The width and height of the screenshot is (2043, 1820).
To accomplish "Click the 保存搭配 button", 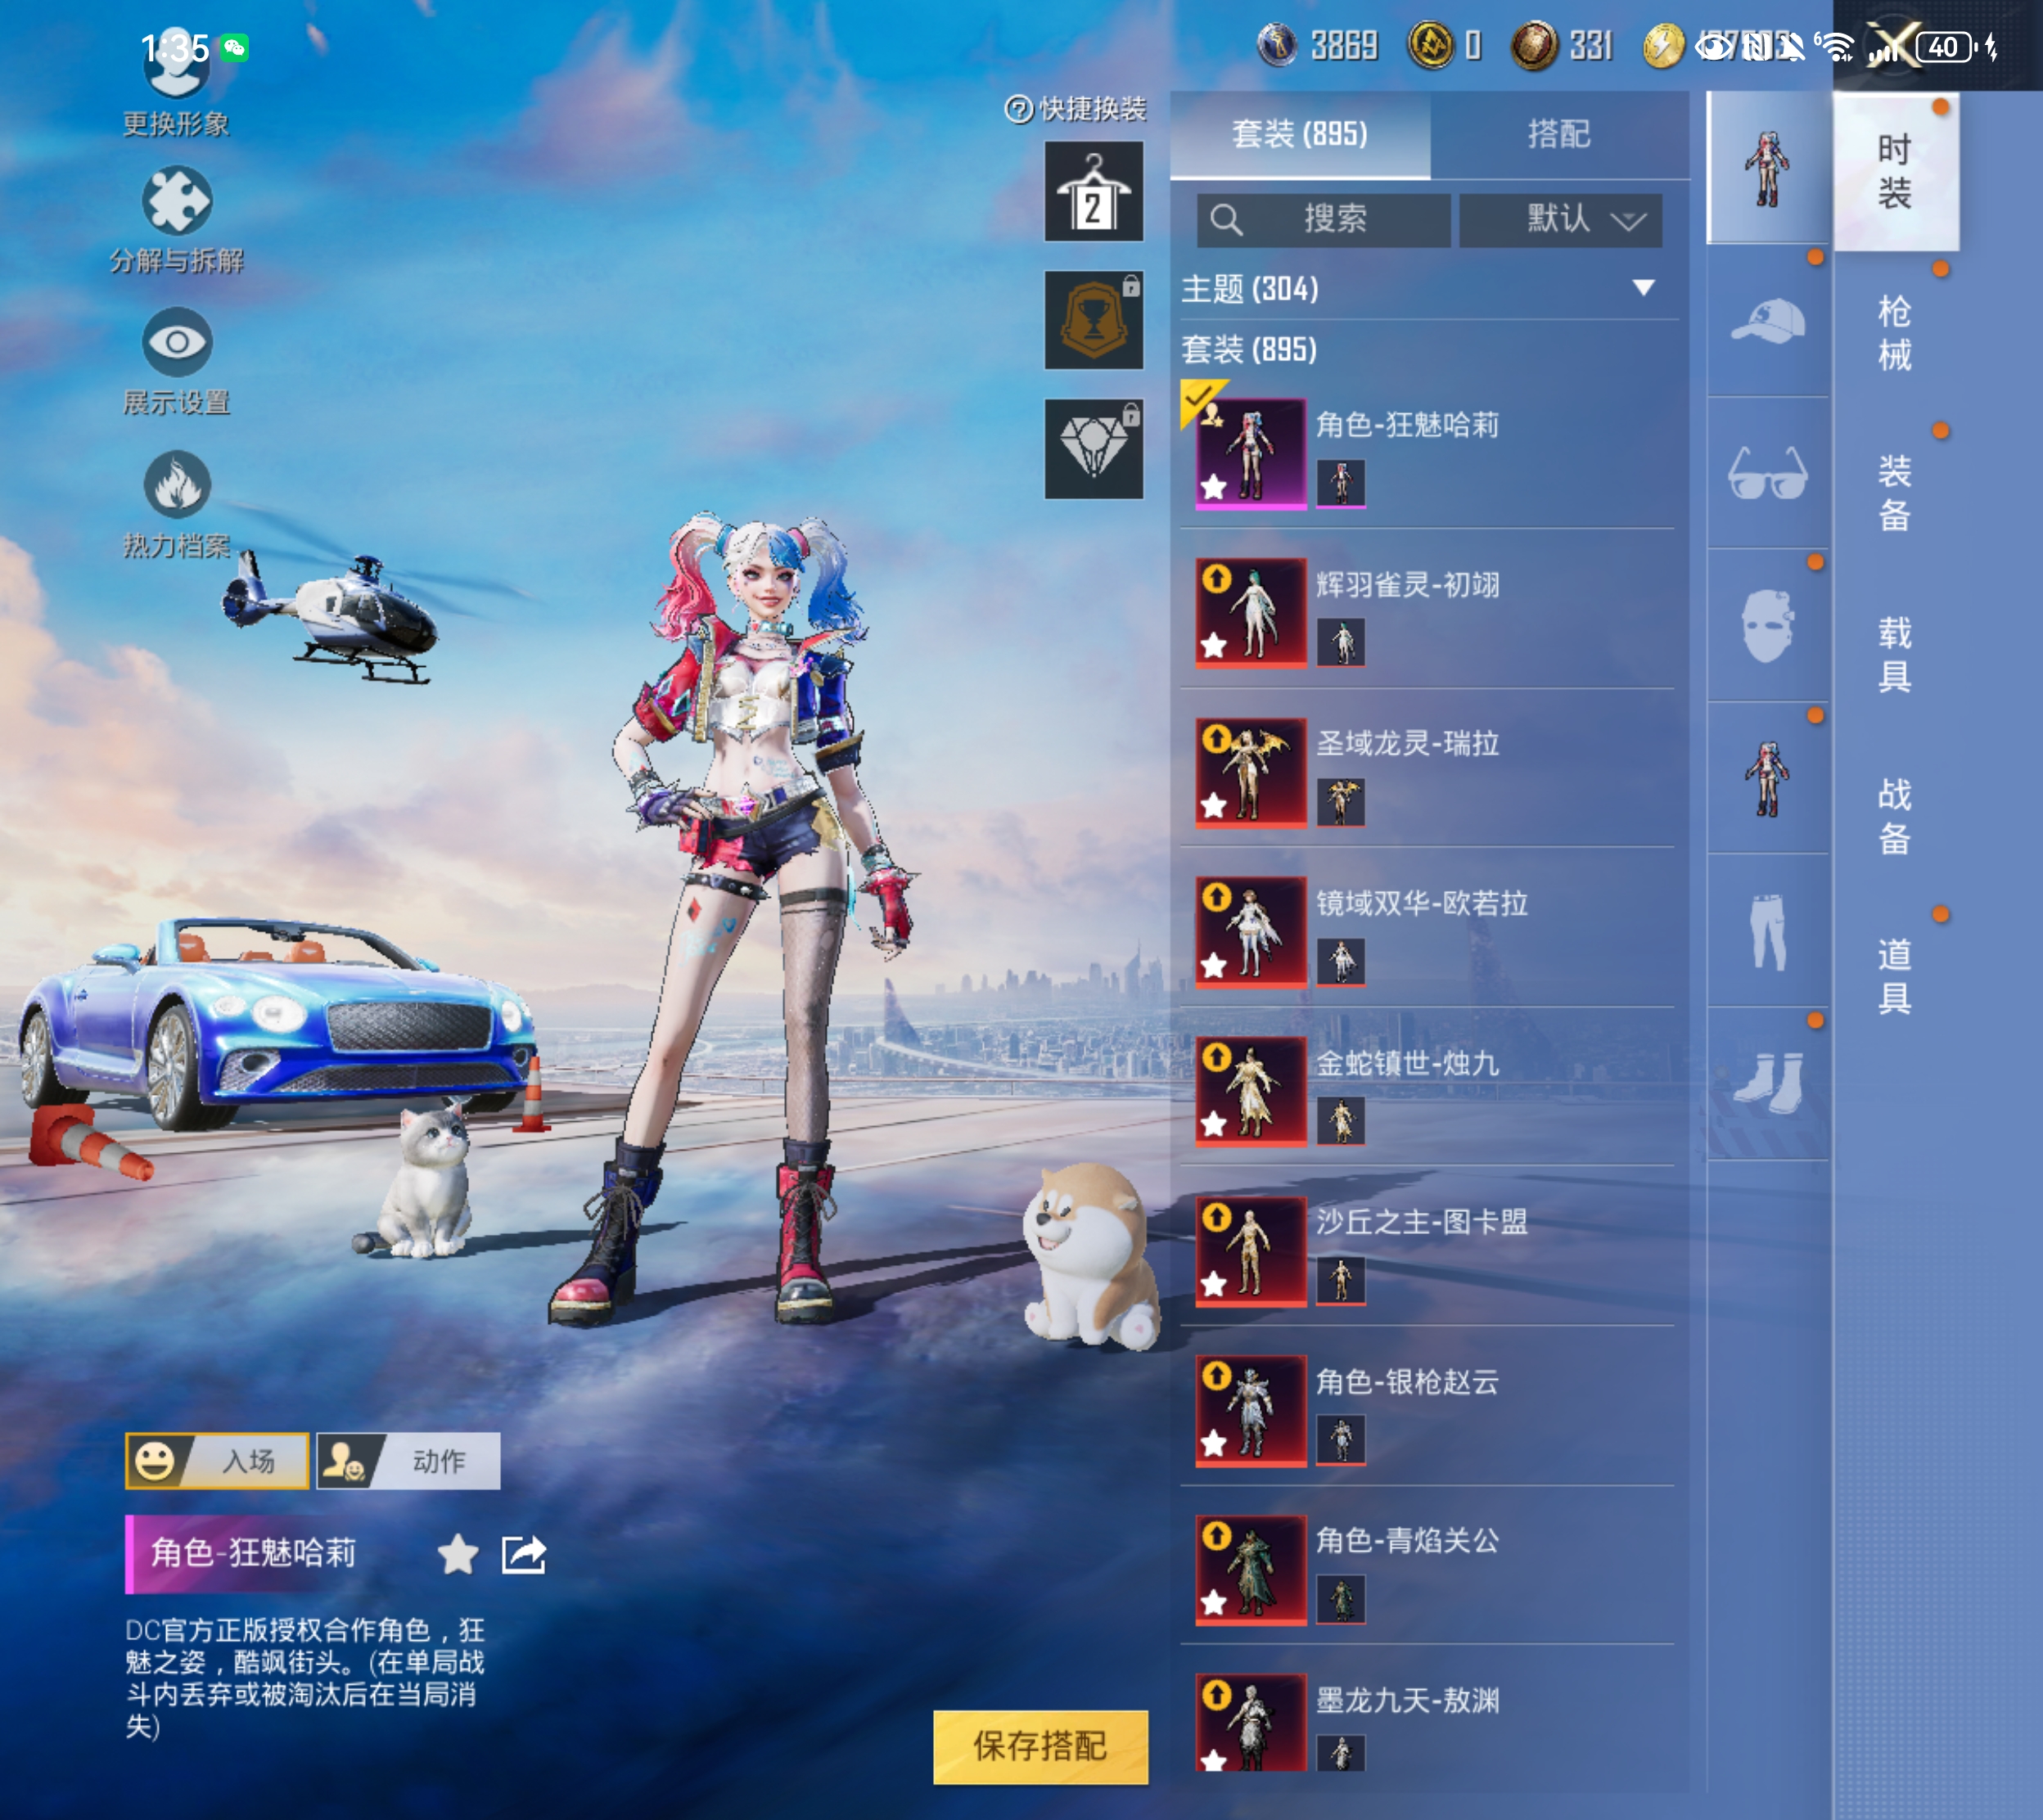I will pyautogui.click(x=1040, y=1746).
